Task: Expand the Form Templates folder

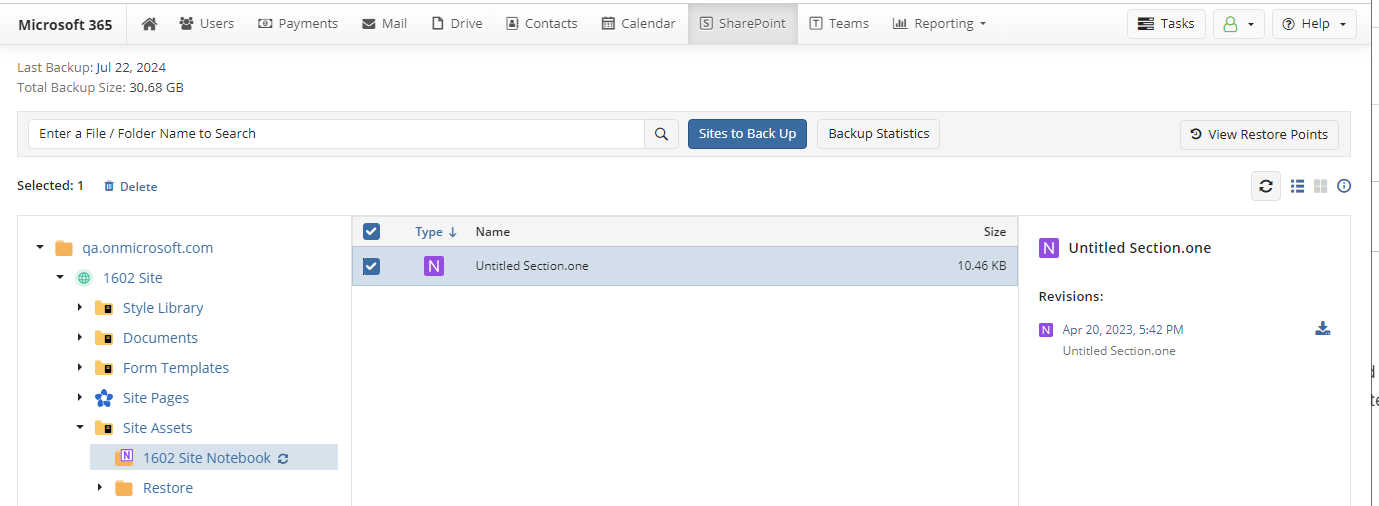Action: click(80, 367)
